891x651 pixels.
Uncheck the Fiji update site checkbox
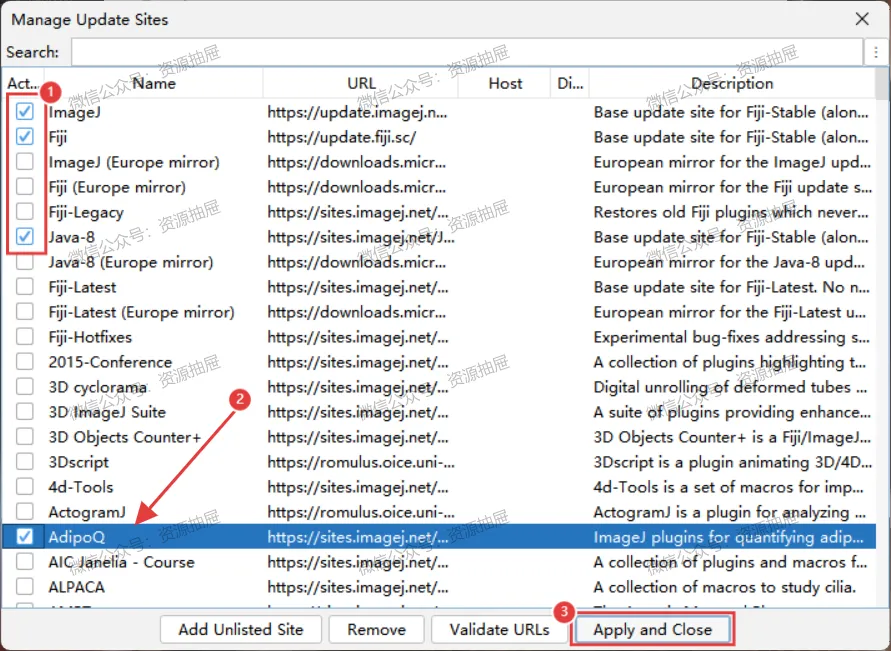coord(24,137)
